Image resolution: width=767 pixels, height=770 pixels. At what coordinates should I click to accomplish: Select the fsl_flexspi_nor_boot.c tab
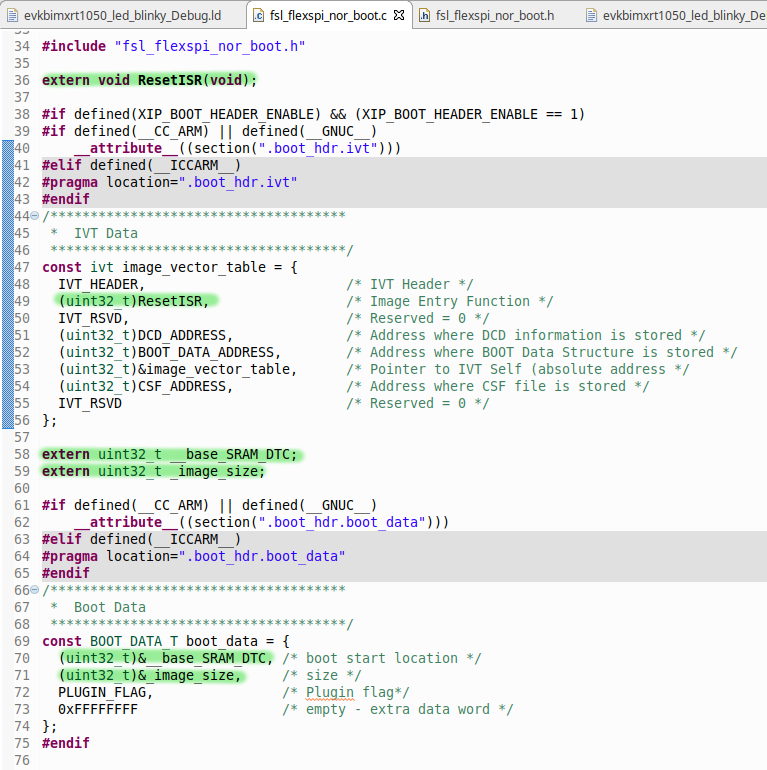[329, 16]
